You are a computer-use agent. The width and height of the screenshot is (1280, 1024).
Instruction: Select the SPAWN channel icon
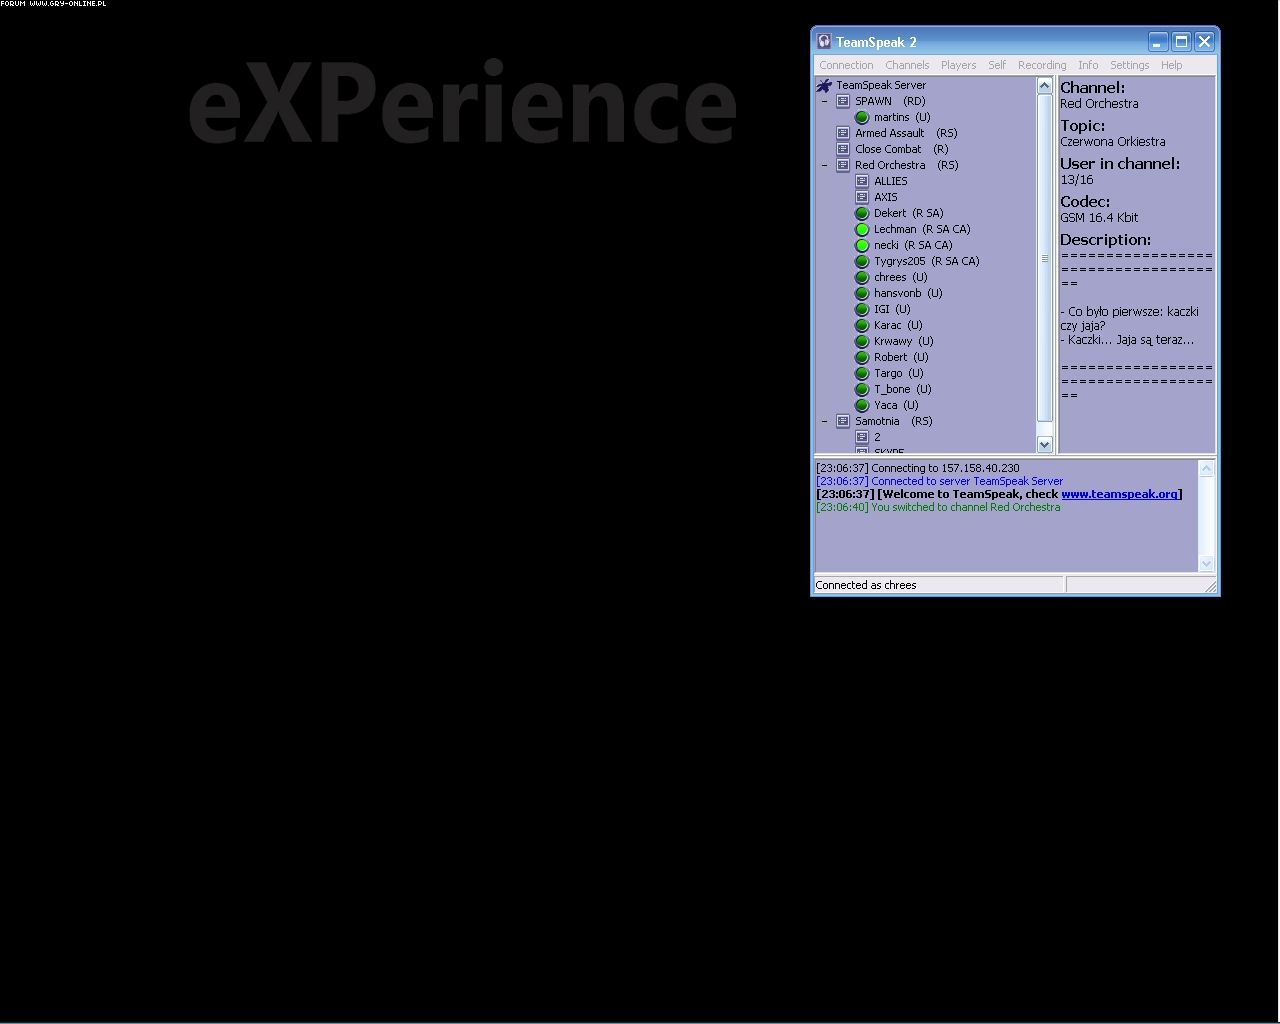[x=843, y=101]
